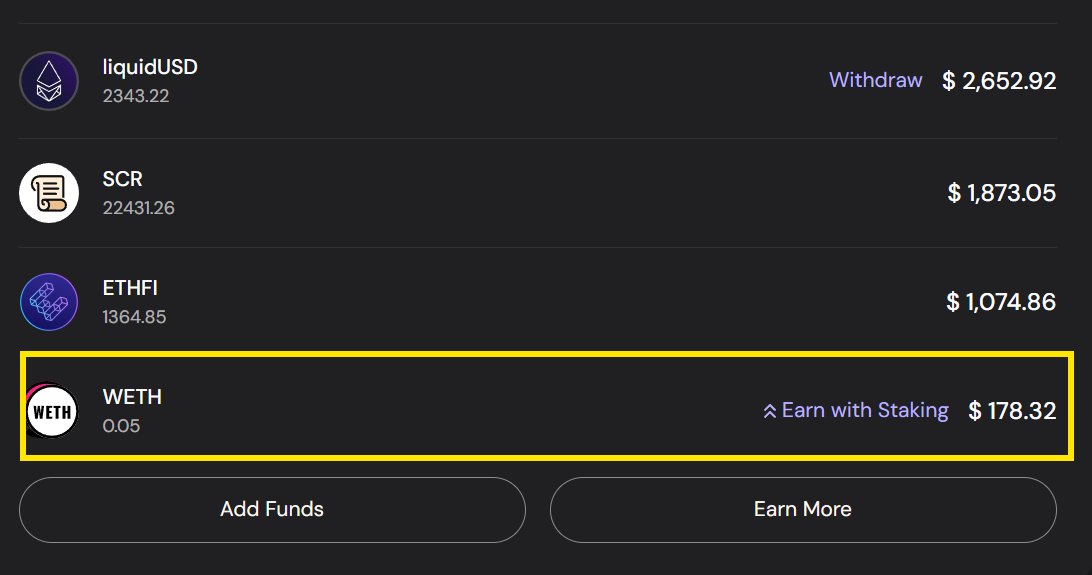Open Earn with Staking for WETH
Screen dimensions: 1092x575
coord(864,410)
